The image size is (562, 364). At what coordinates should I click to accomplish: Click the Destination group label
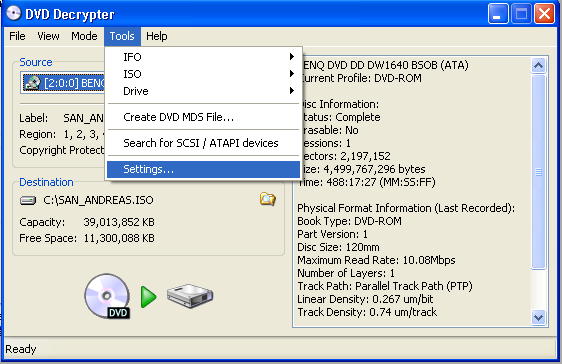[46, 182]
